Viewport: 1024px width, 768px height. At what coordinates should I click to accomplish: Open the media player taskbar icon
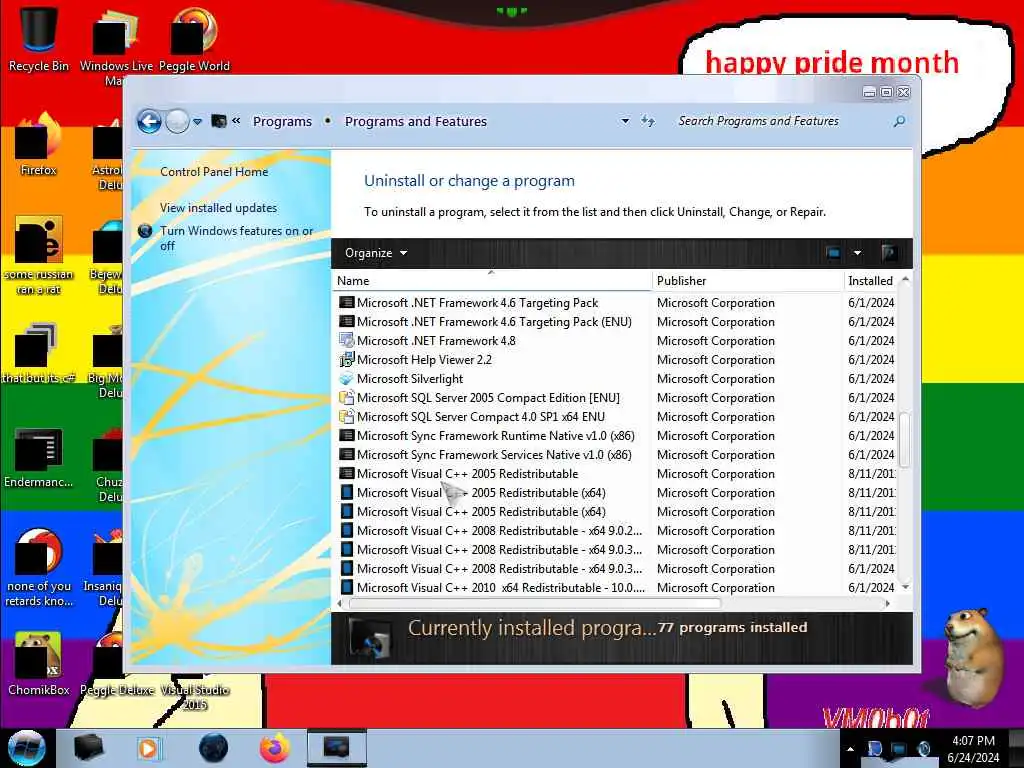(148, 748)
